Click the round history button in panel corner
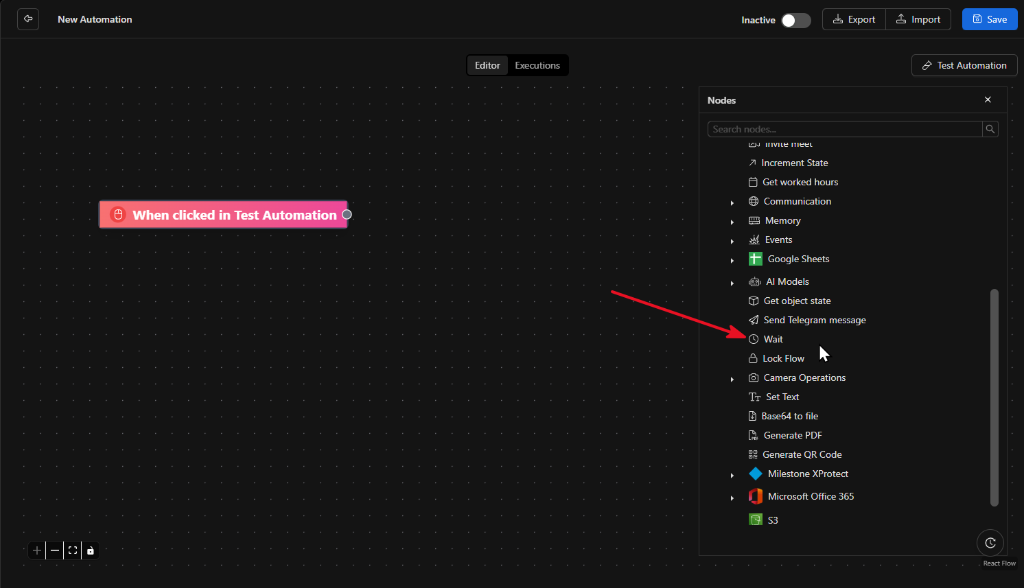 [990, 543]
